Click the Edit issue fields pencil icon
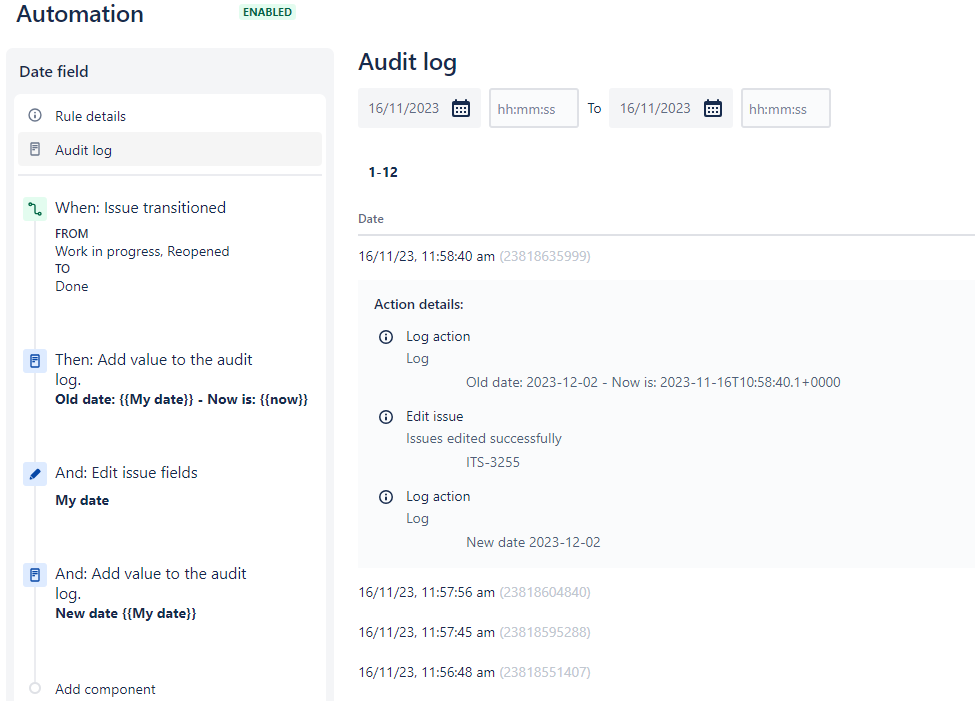 (x=35, y=474)
